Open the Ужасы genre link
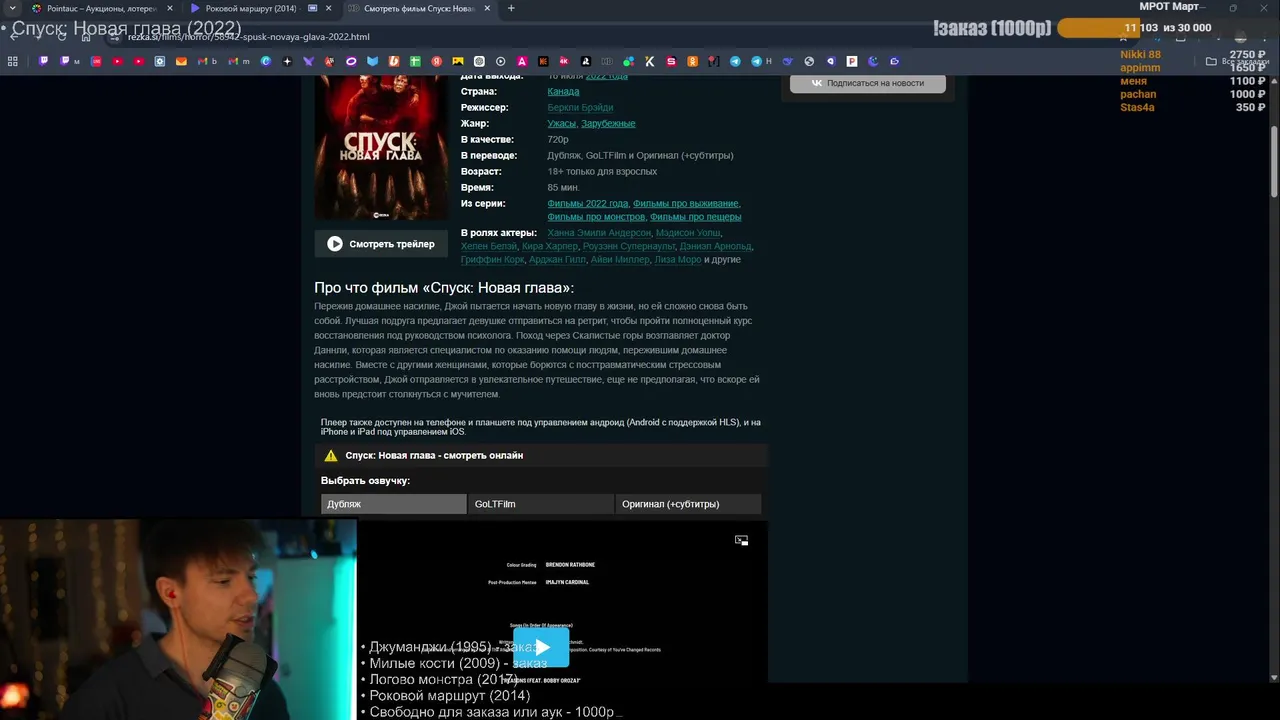This screenshot has height=720, width=1280. 561,123
